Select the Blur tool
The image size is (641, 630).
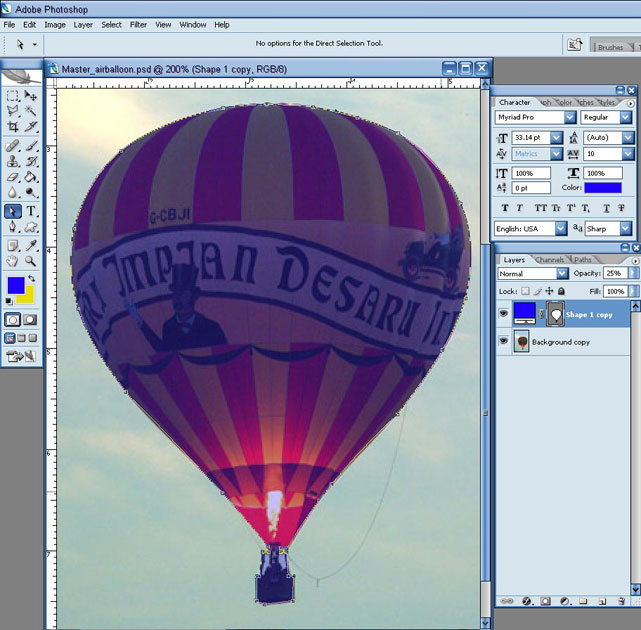(x=12, y=192)
